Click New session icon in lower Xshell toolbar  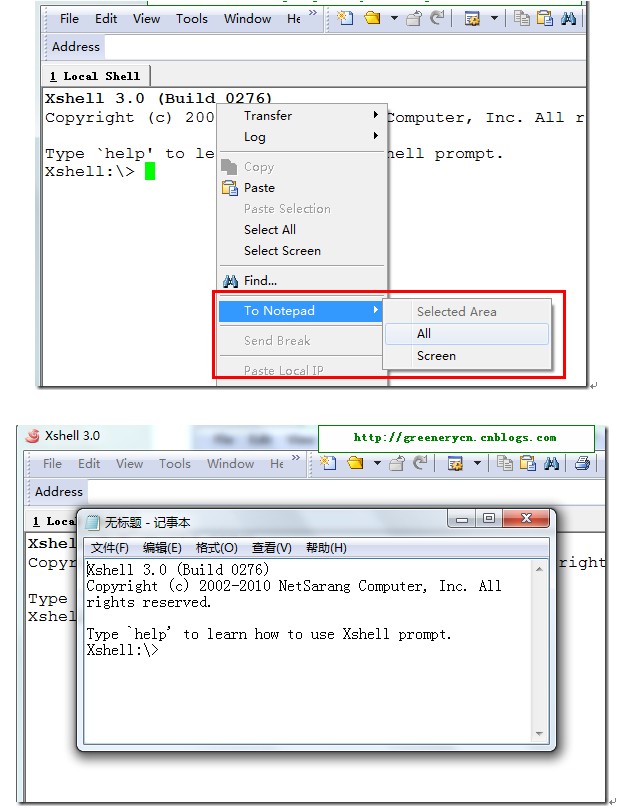click(x=328, y=463)
